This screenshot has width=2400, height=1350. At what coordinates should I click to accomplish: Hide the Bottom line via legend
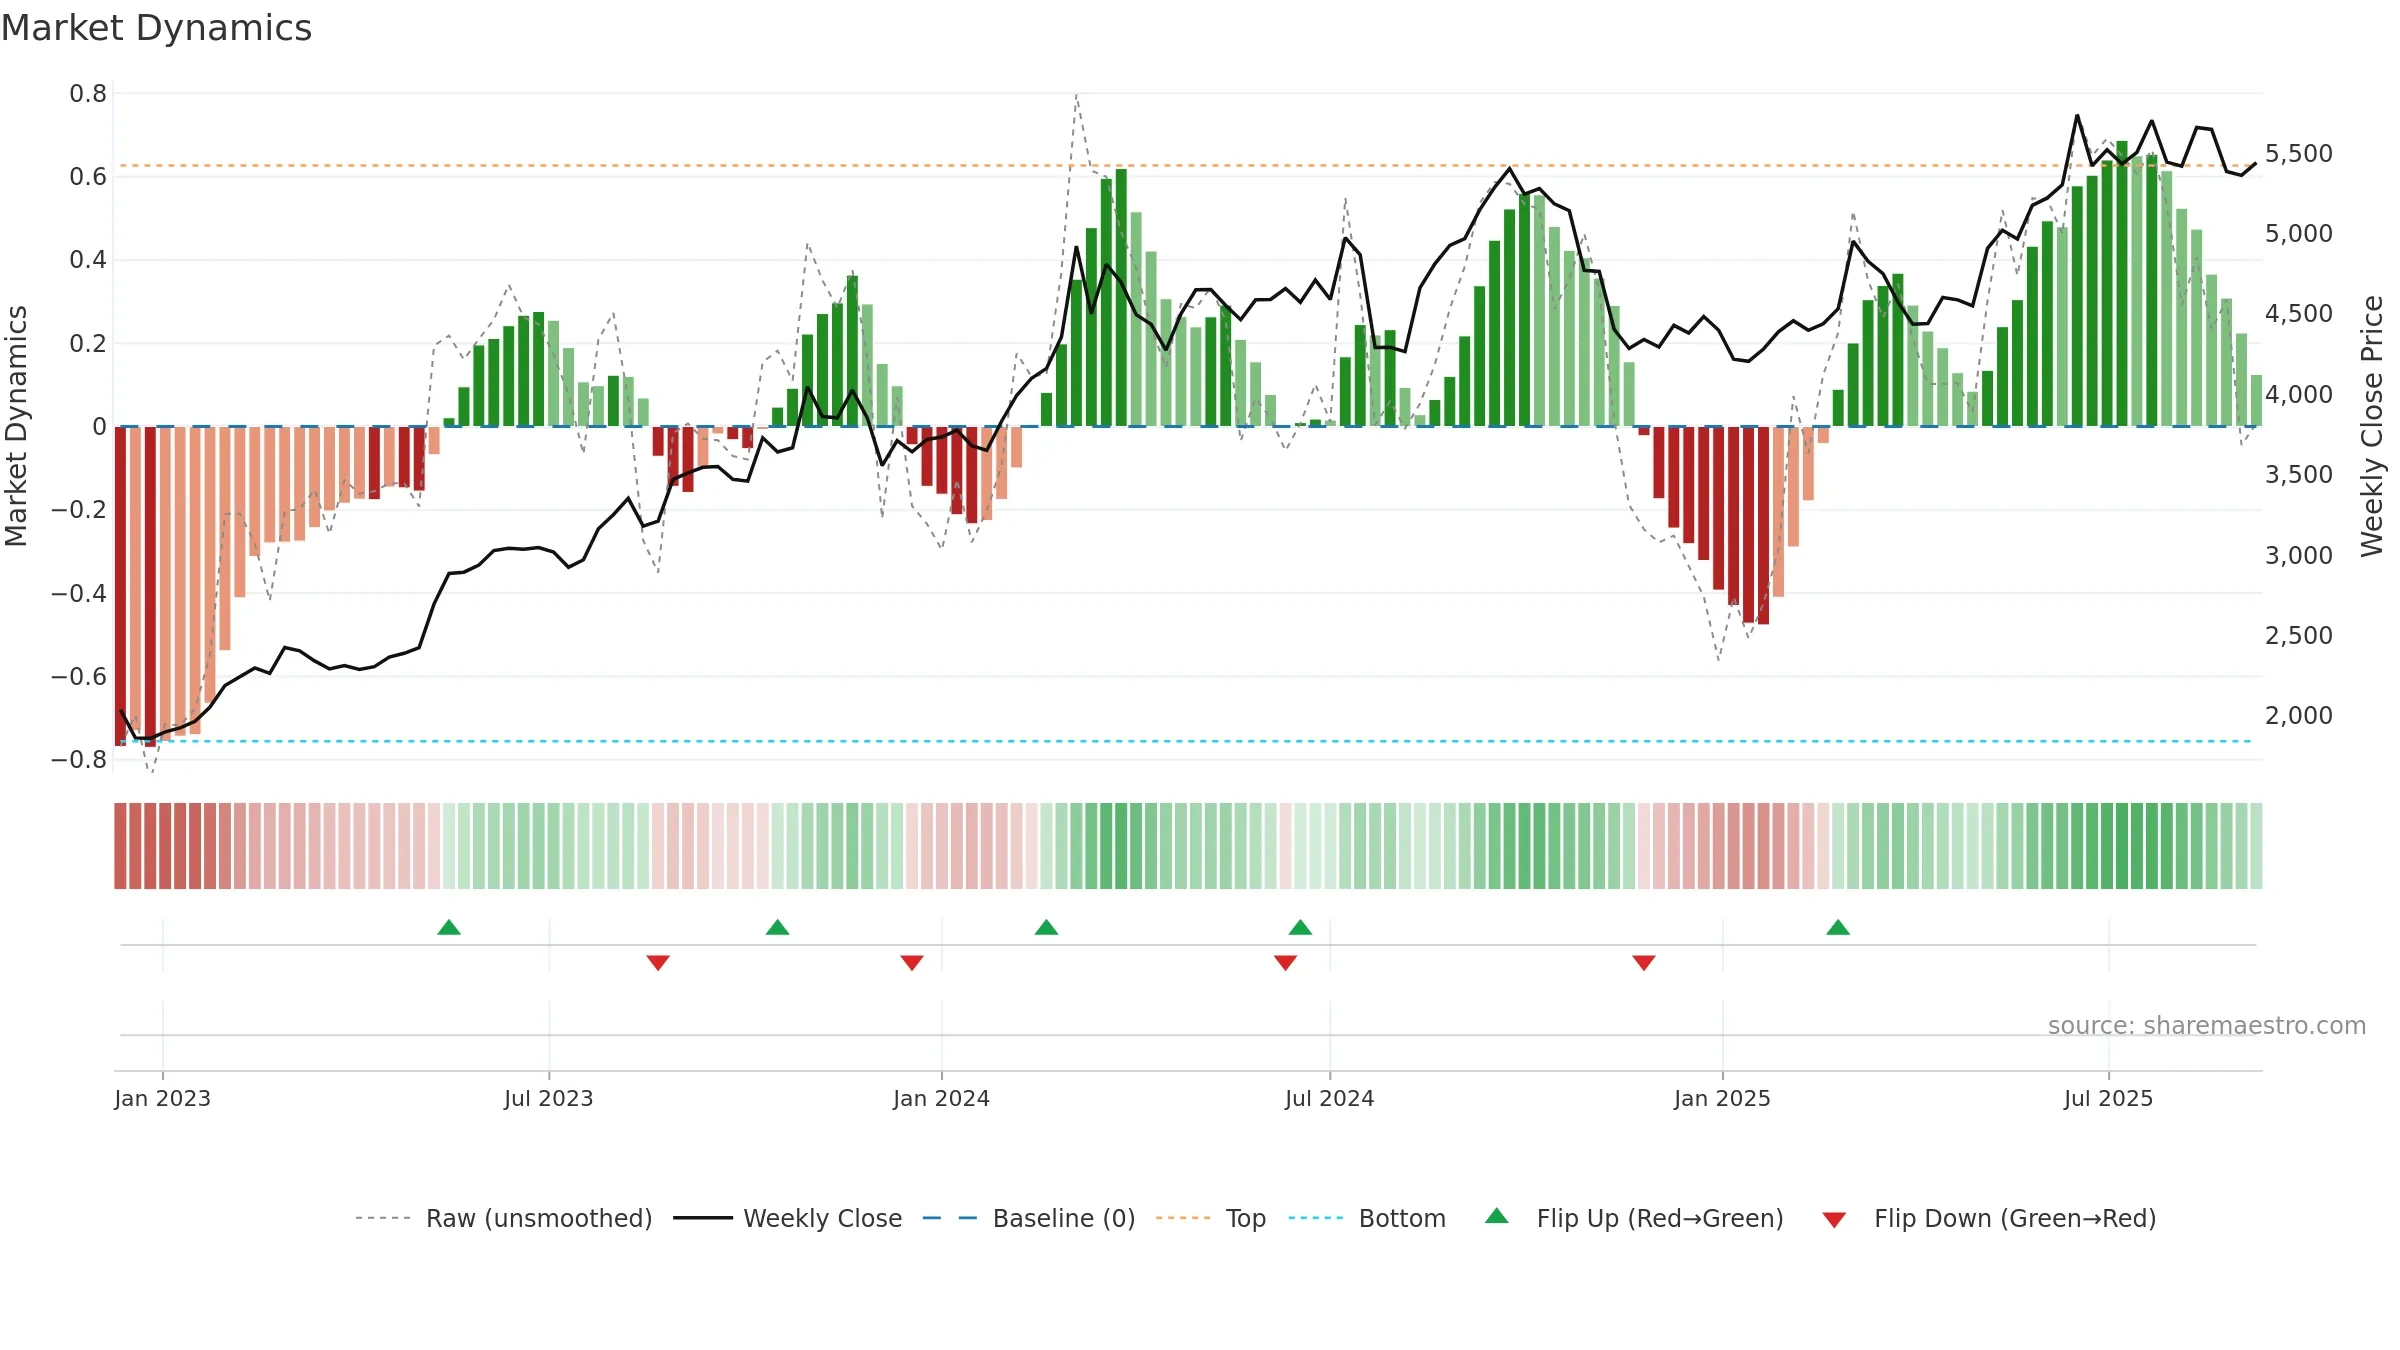[1368, 1218]
